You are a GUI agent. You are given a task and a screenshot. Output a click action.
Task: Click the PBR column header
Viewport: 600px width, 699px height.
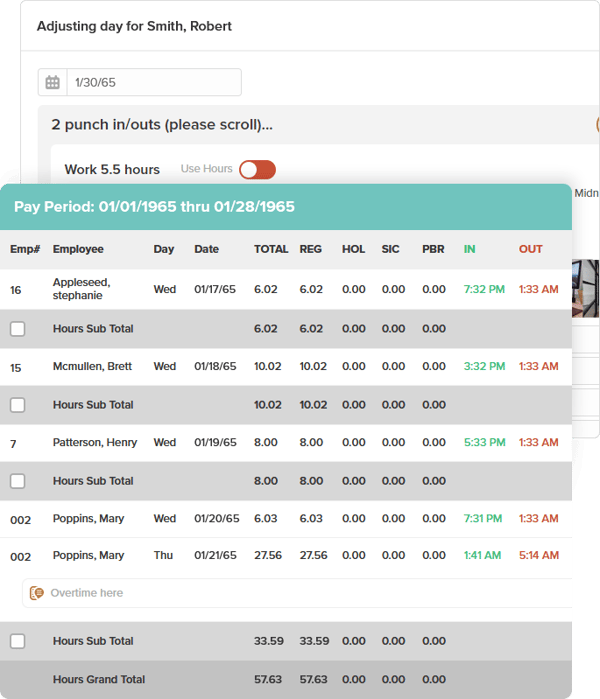(433, 249)
